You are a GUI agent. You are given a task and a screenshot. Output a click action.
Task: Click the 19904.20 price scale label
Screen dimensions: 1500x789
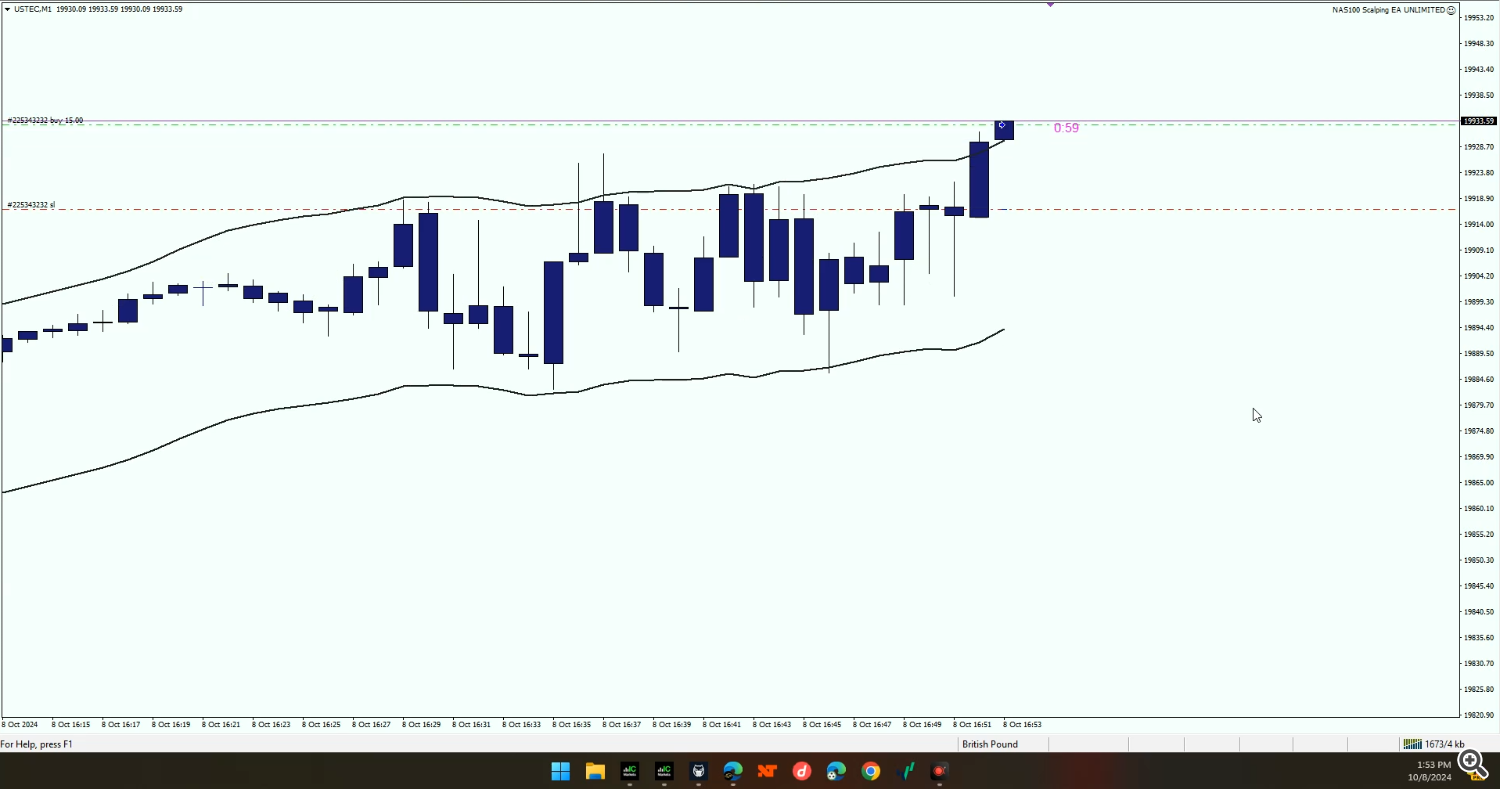(x=1479, y=276)
